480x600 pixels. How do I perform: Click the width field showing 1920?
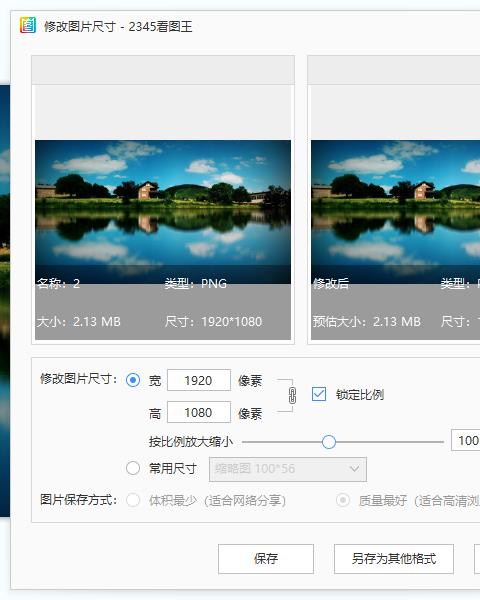click(x=199, y=380)
